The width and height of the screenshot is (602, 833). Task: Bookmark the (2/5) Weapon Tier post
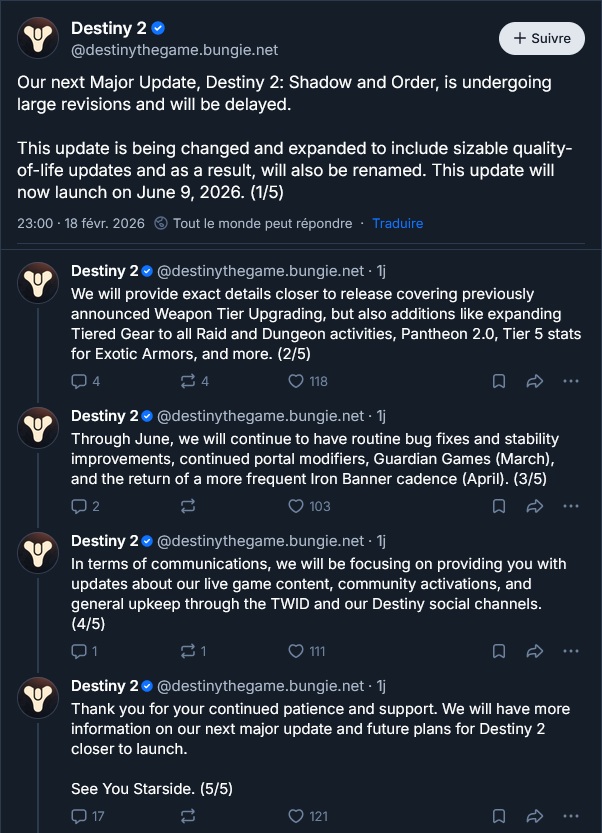[499, 381]
